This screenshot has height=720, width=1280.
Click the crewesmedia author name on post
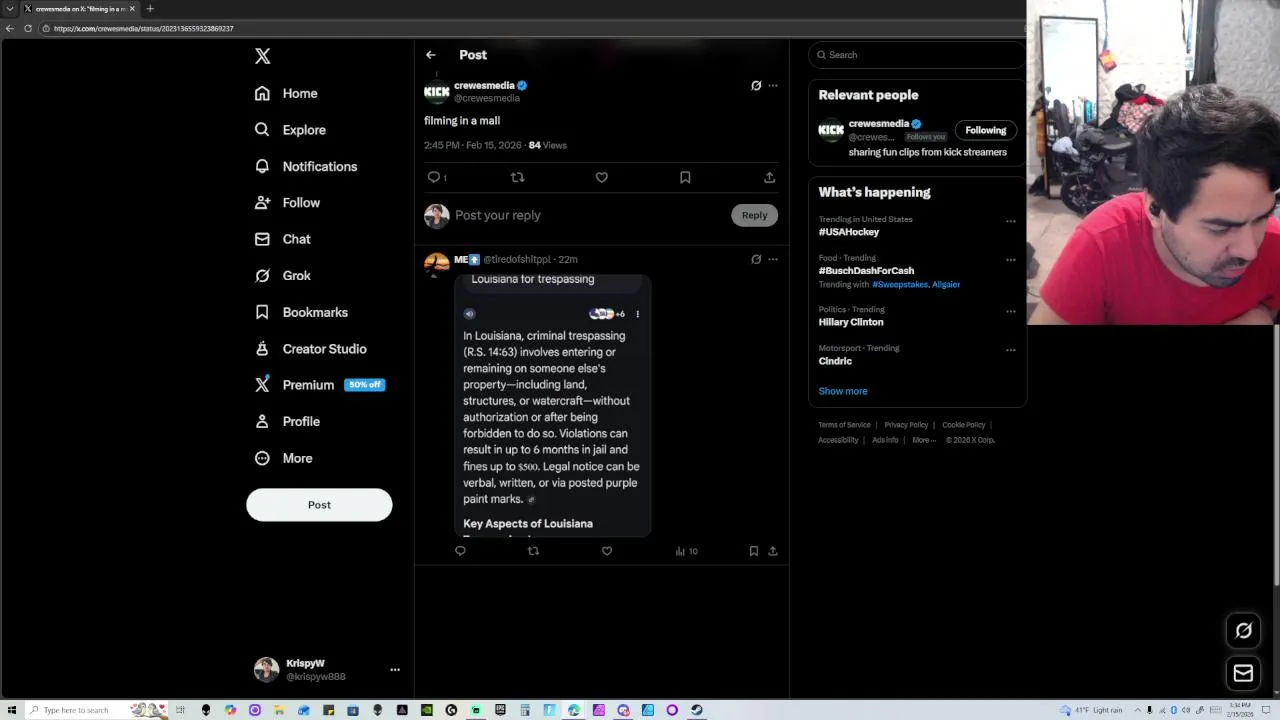click(484, 86)
